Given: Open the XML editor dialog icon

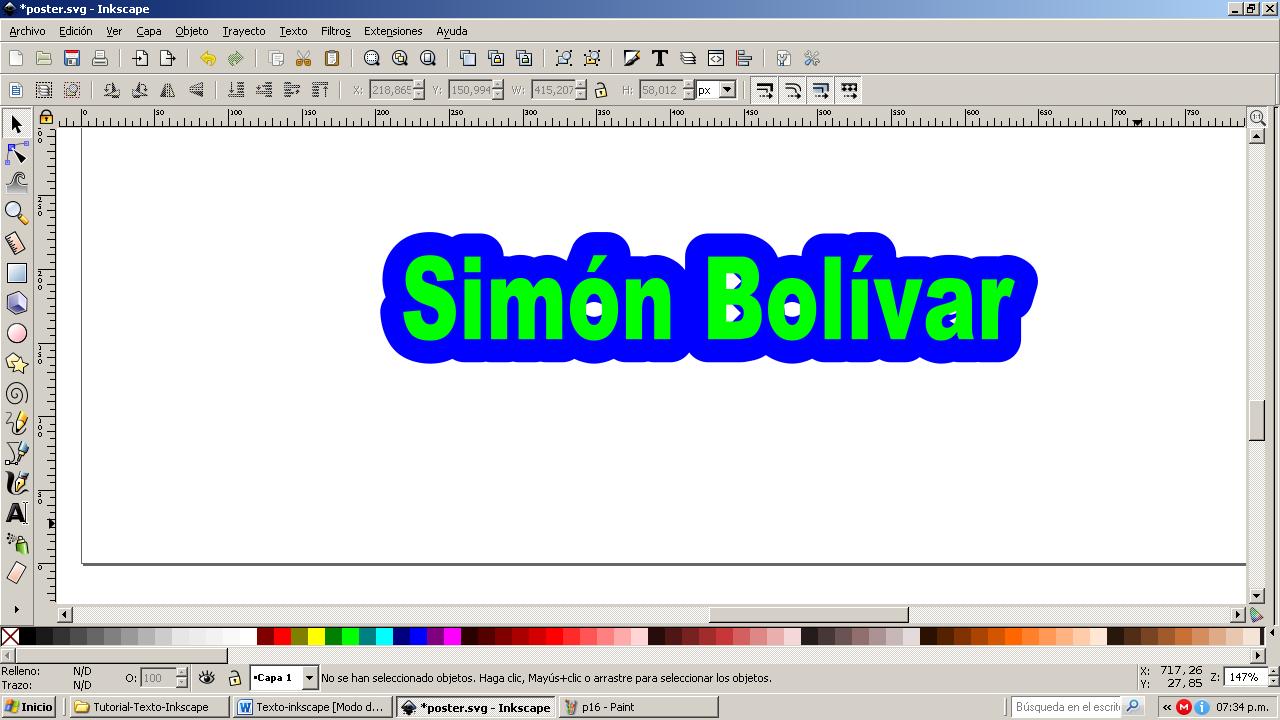Looking at the screenshot, I should coord(716,59).
